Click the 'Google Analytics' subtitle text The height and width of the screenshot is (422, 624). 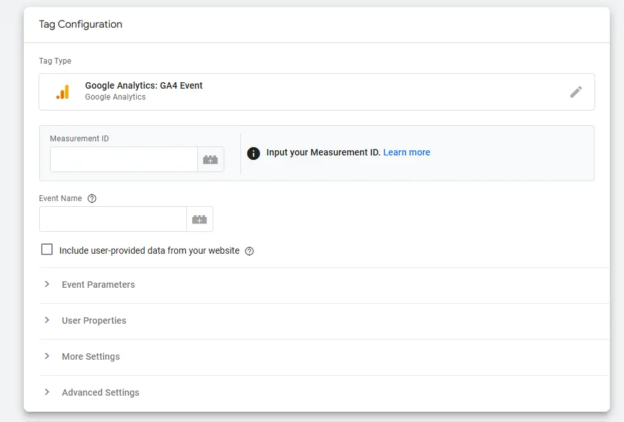point(115,97)
